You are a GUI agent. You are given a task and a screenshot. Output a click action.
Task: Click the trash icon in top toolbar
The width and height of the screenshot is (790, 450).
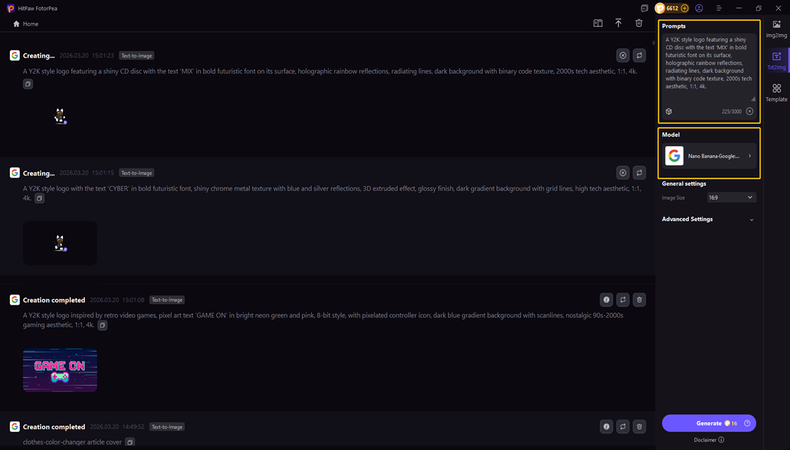(639, 22)
